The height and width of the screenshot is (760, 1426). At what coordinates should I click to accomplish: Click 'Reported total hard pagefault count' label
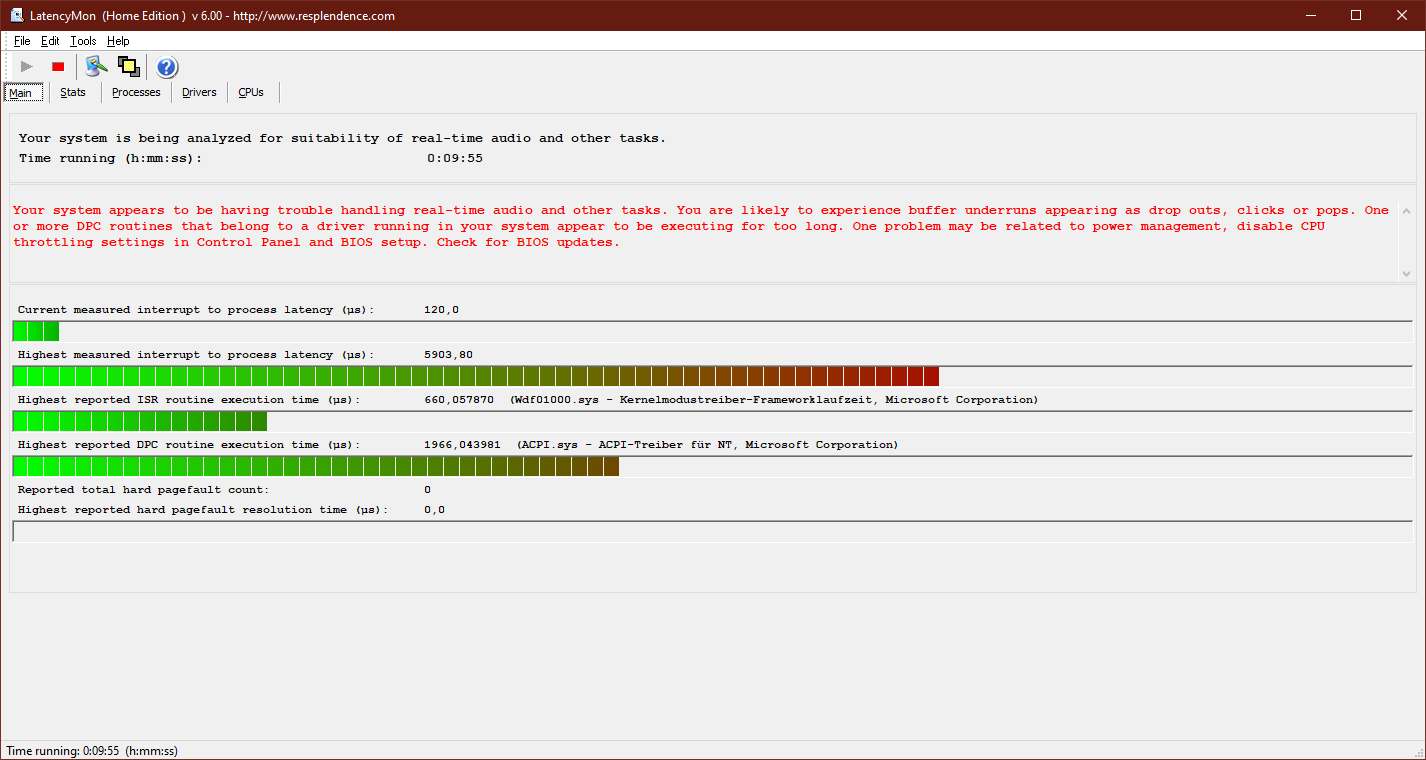coord(143,490)
